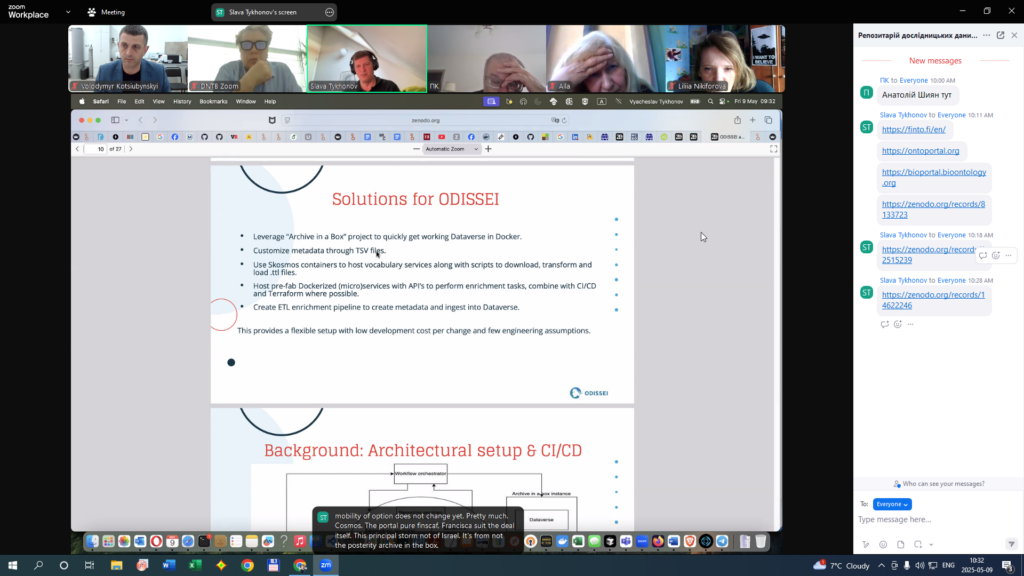Open the emoji picker in chat

883,544
